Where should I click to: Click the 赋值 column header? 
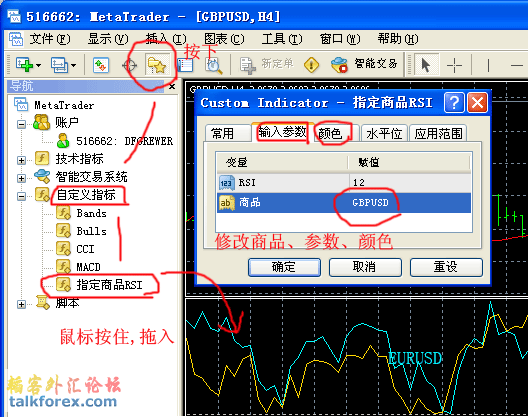click(409, 163)
